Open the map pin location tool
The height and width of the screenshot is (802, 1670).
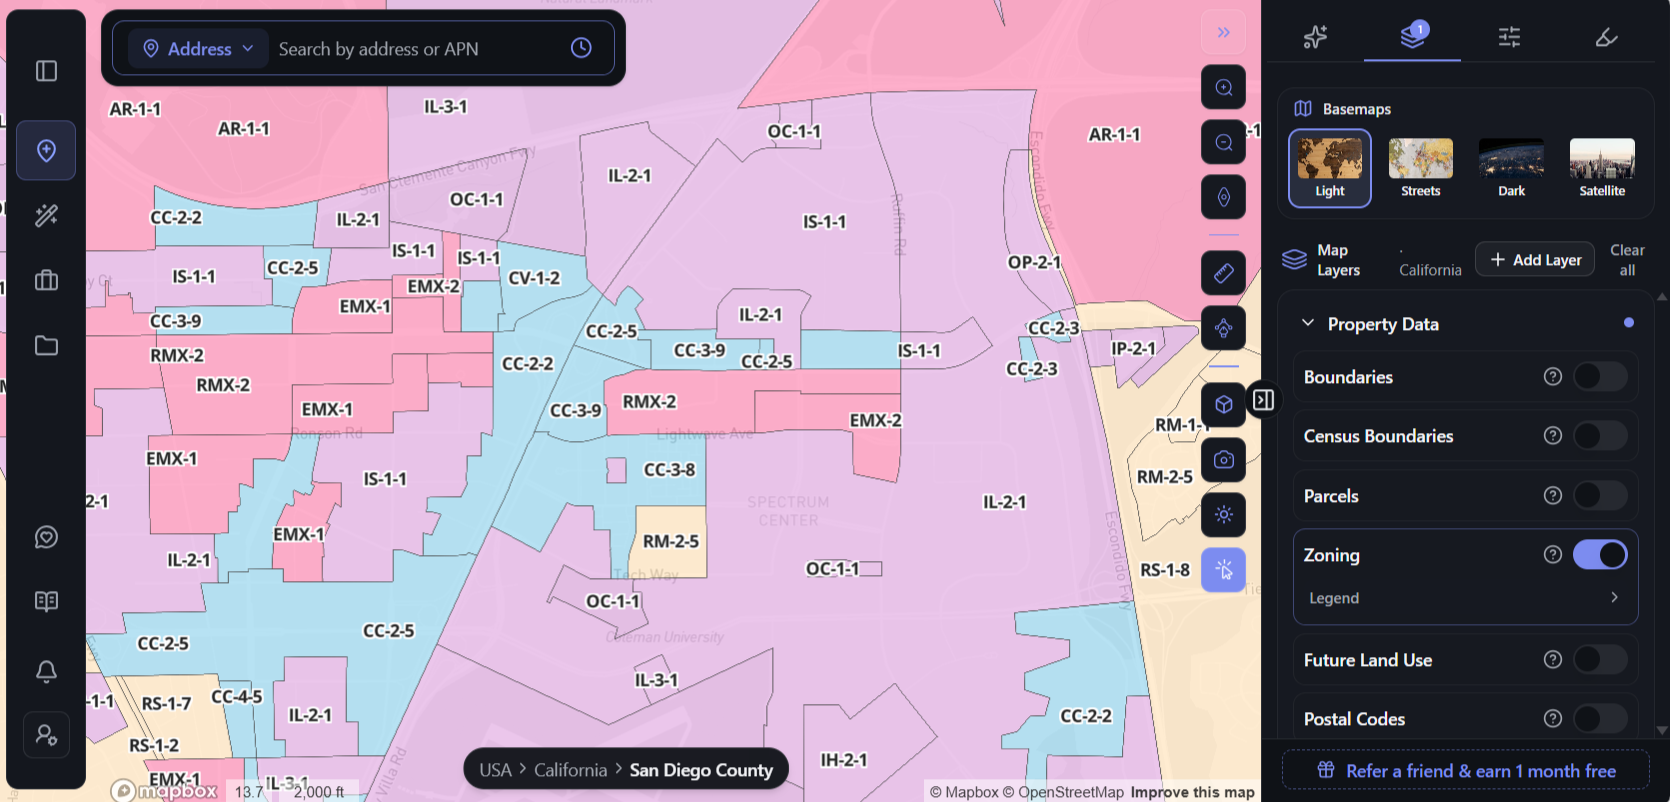(x=46, y=151)
